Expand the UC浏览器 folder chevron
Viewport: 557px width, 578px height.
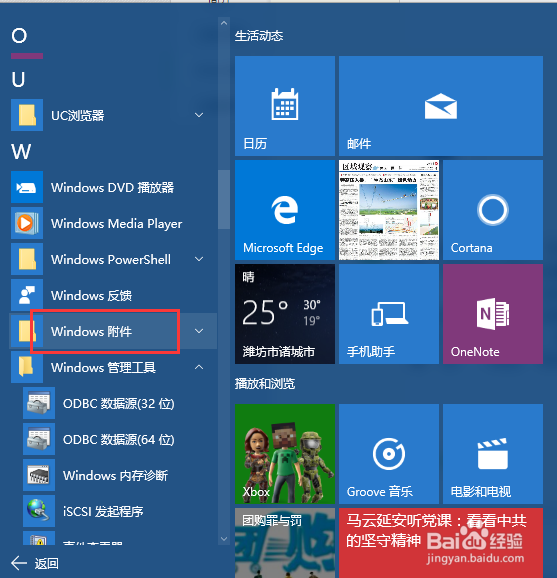coord(199,115)
